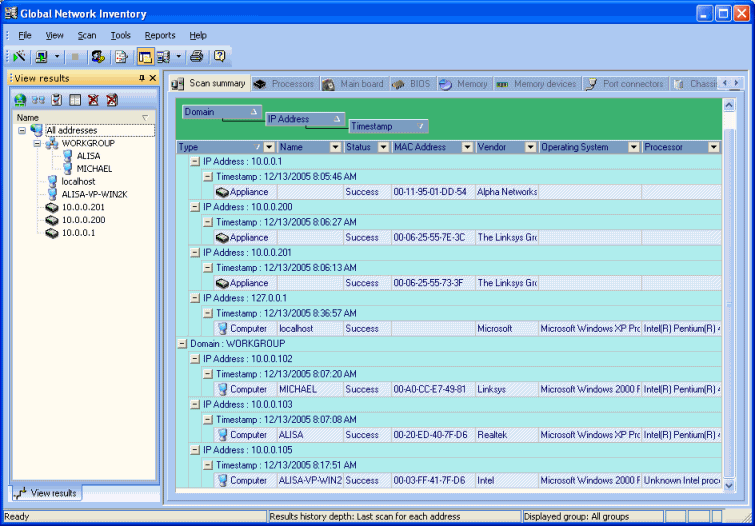Click the computers layout toolbar icon

coord(164,57)
